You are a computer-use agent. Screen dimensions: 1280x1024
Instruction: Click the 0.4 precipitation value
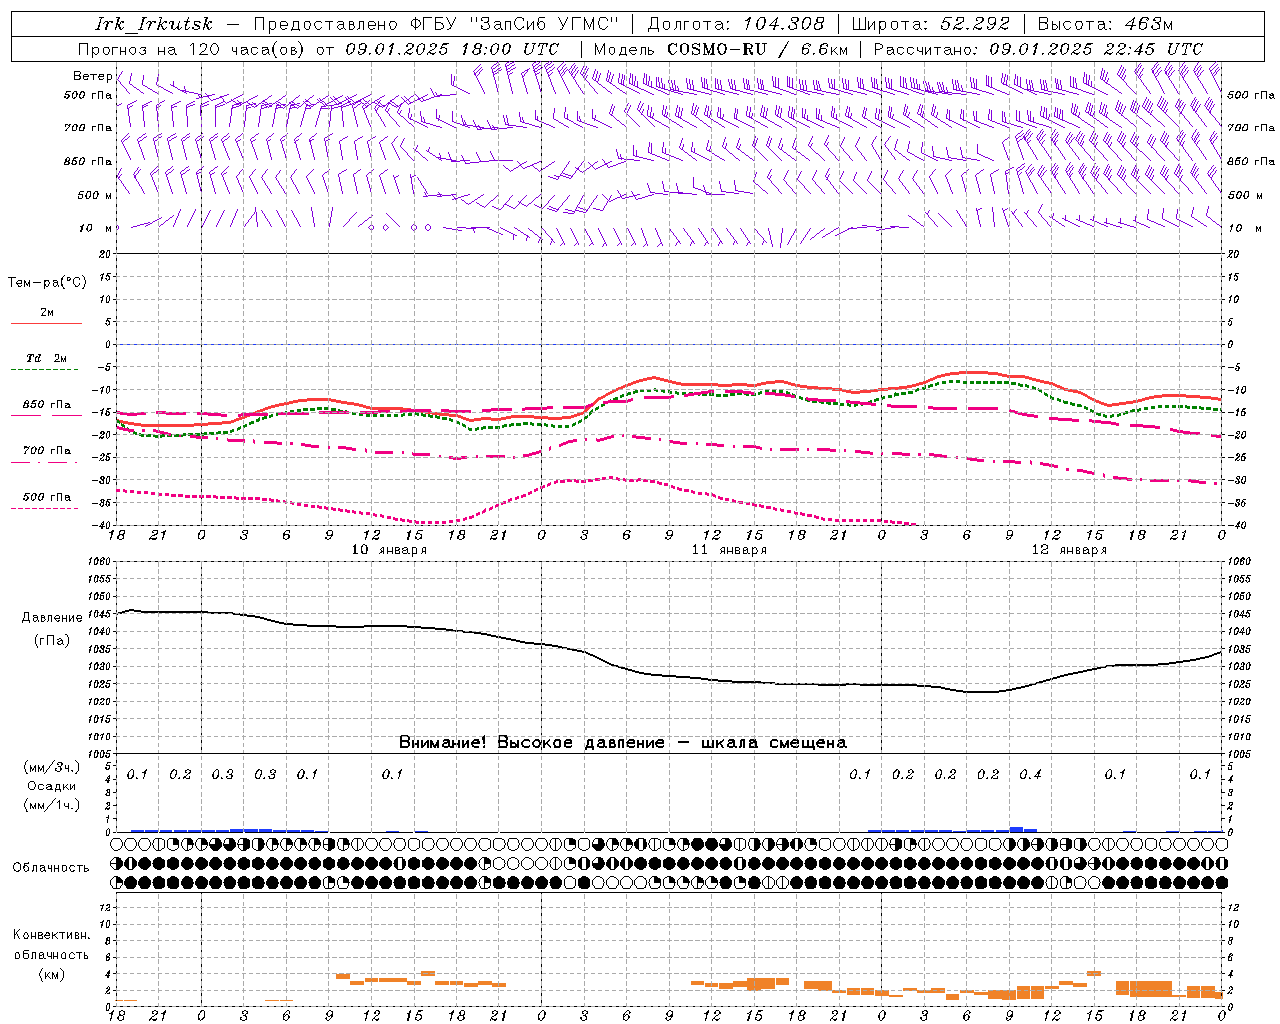(1030, 774)
